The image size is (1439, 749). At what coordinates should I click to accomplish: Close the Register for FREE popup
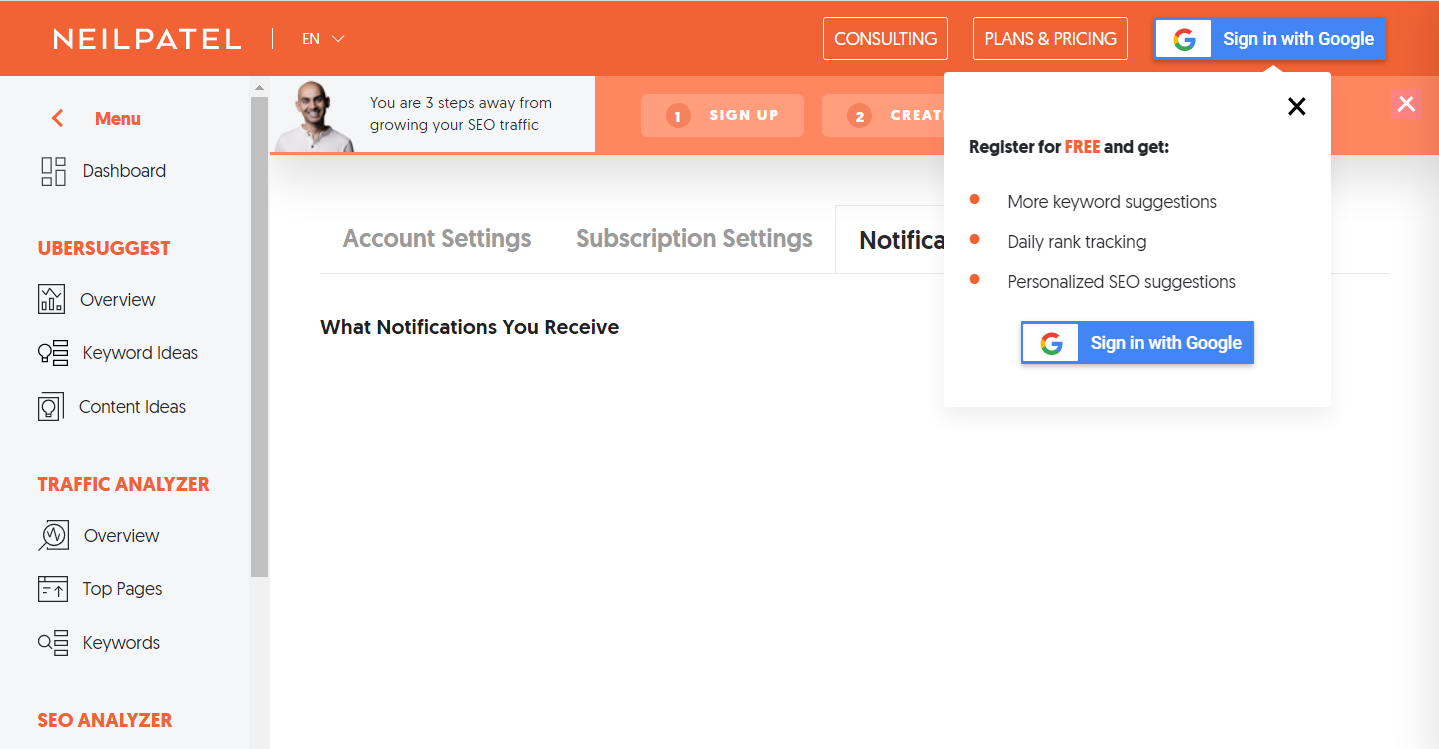click(x=1297, y=107)
